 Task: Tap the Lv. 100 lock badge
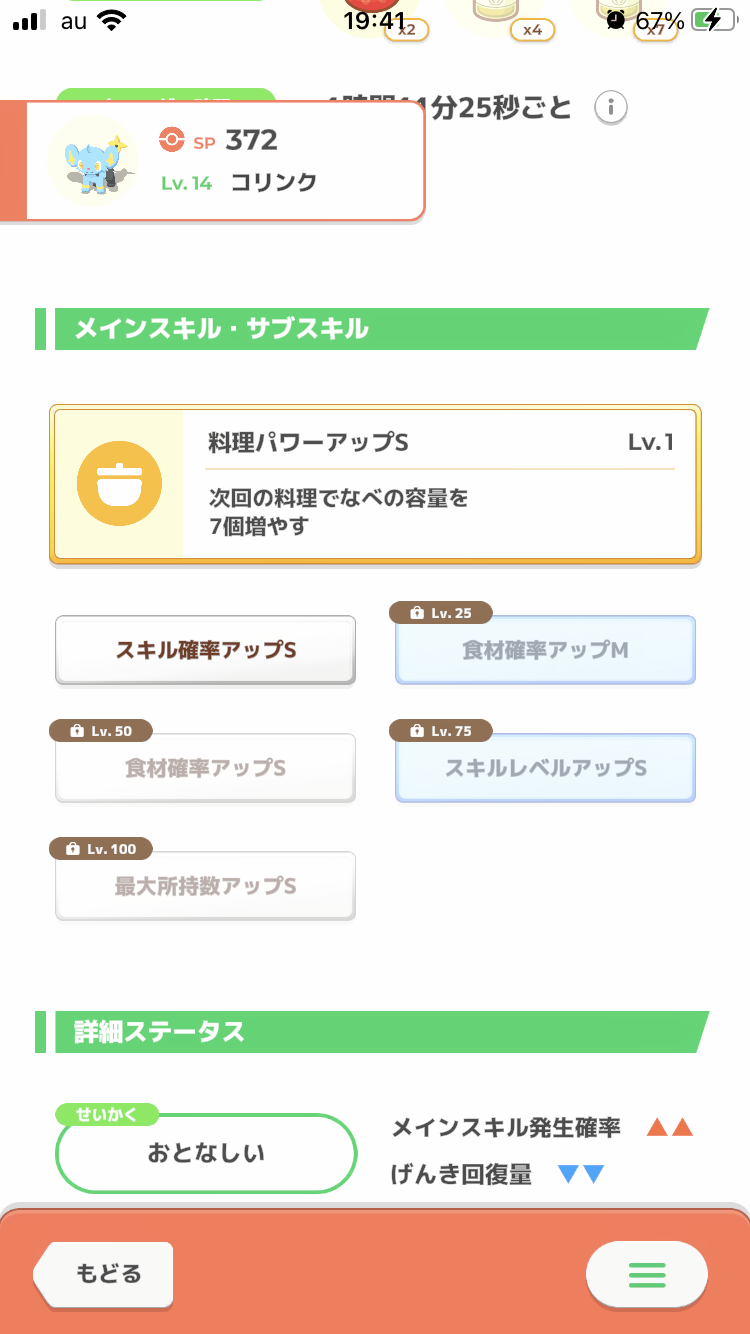(x=101, y=849)
